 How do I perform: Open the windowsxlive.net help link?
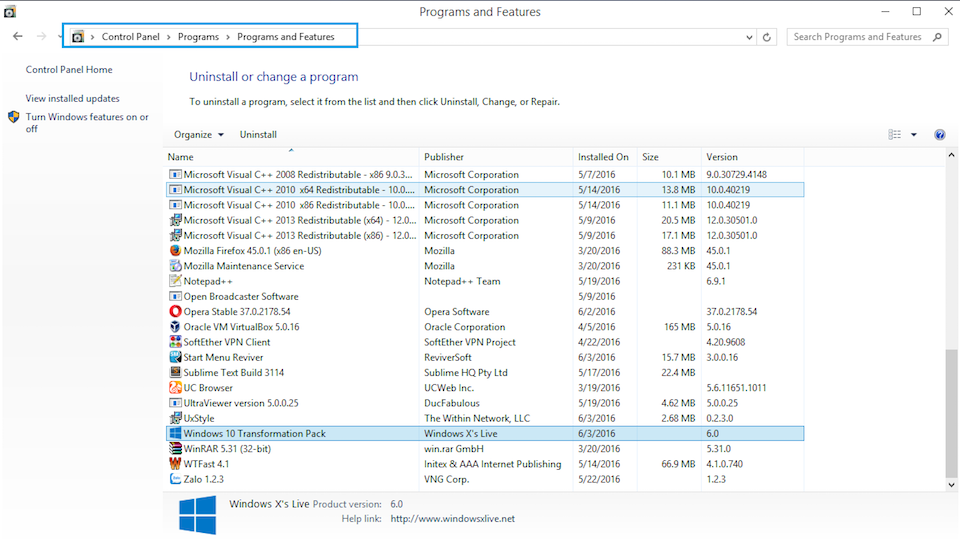[452, 519]
